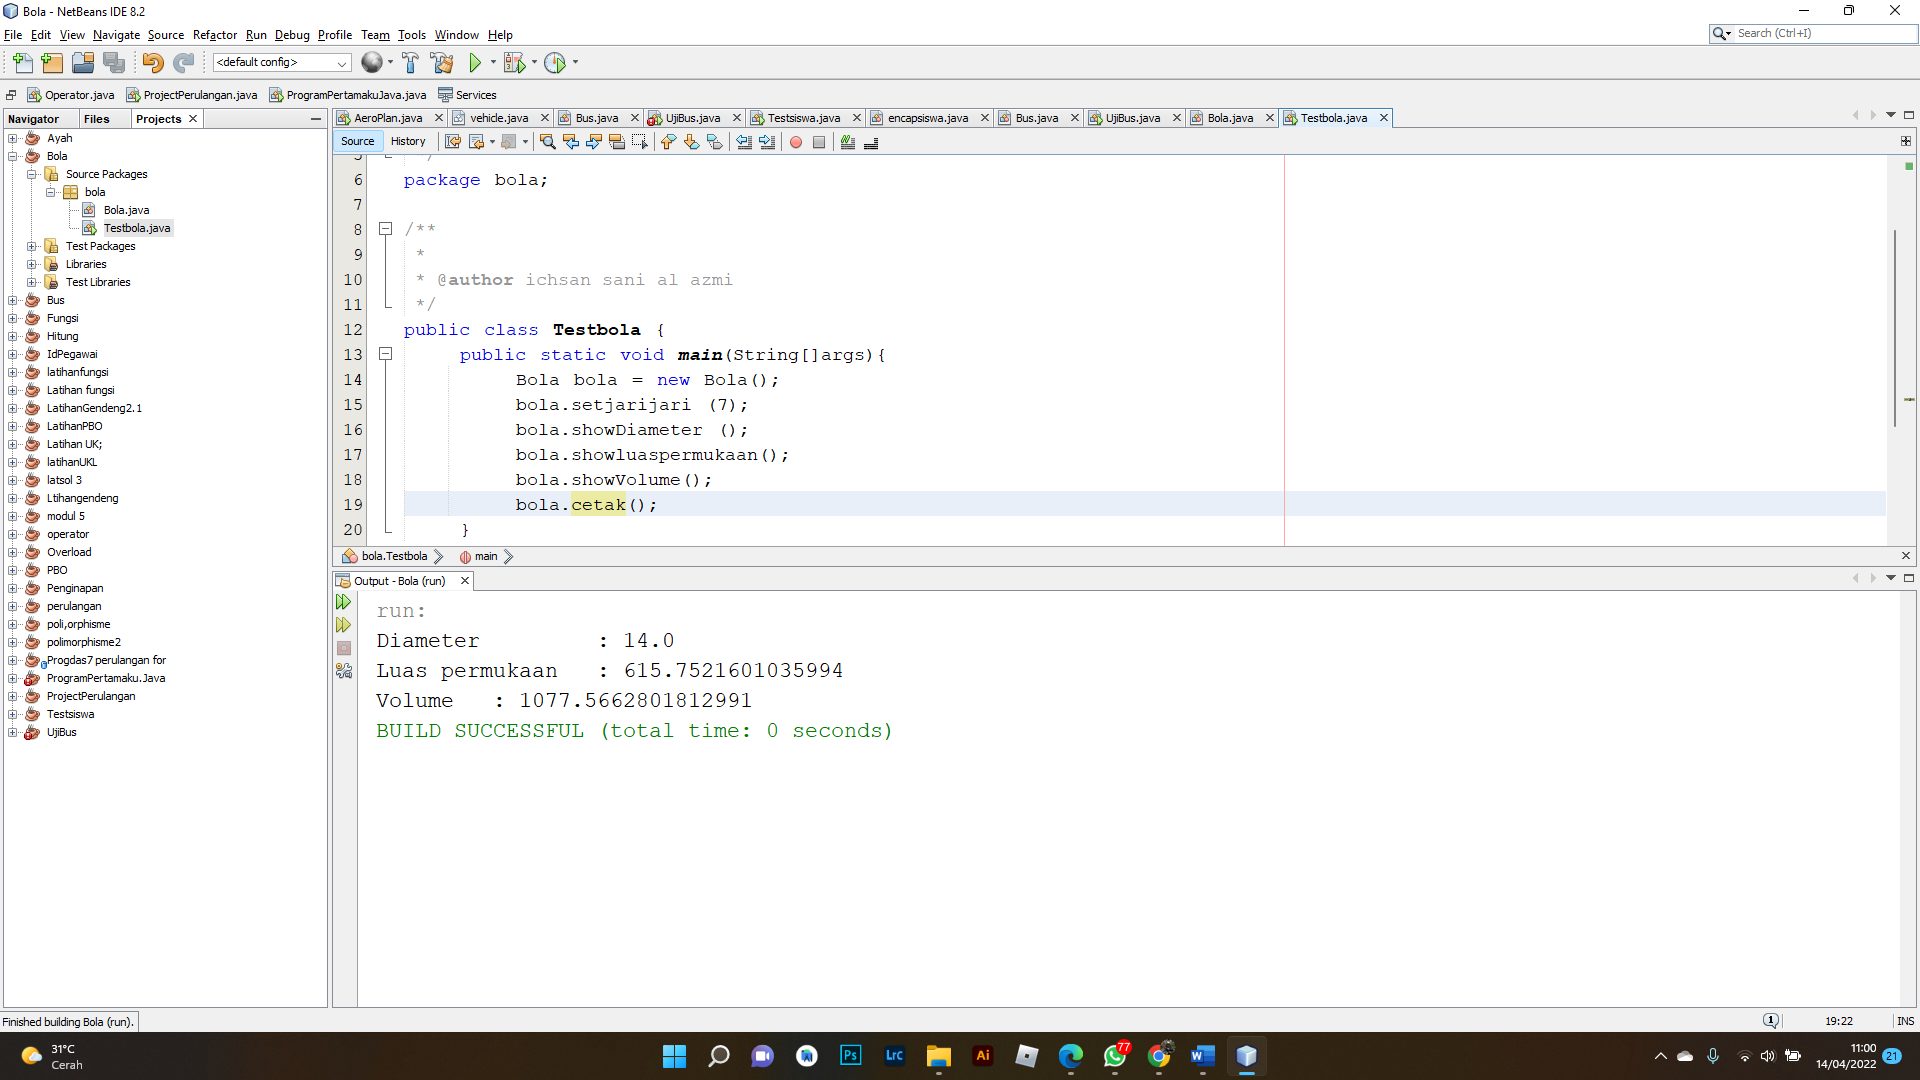Click the Save All toolbar icon
Screen dimensions: 1920x1080
pyautogui.click(x=114, y=63)
